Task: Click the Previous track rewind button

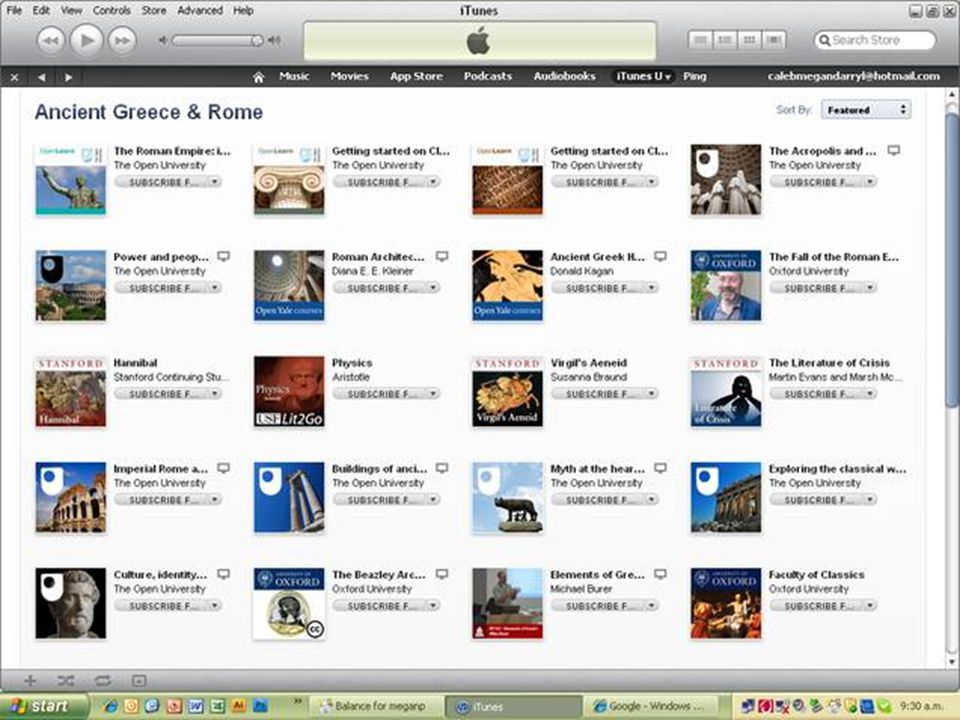Action: click(x=51, y=40)
